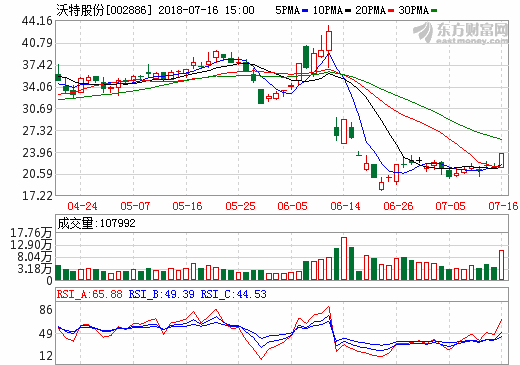The height and width of the screenshot is (365, 520).
Task: Select the 06-14 date label
Action: coord(345,206)
